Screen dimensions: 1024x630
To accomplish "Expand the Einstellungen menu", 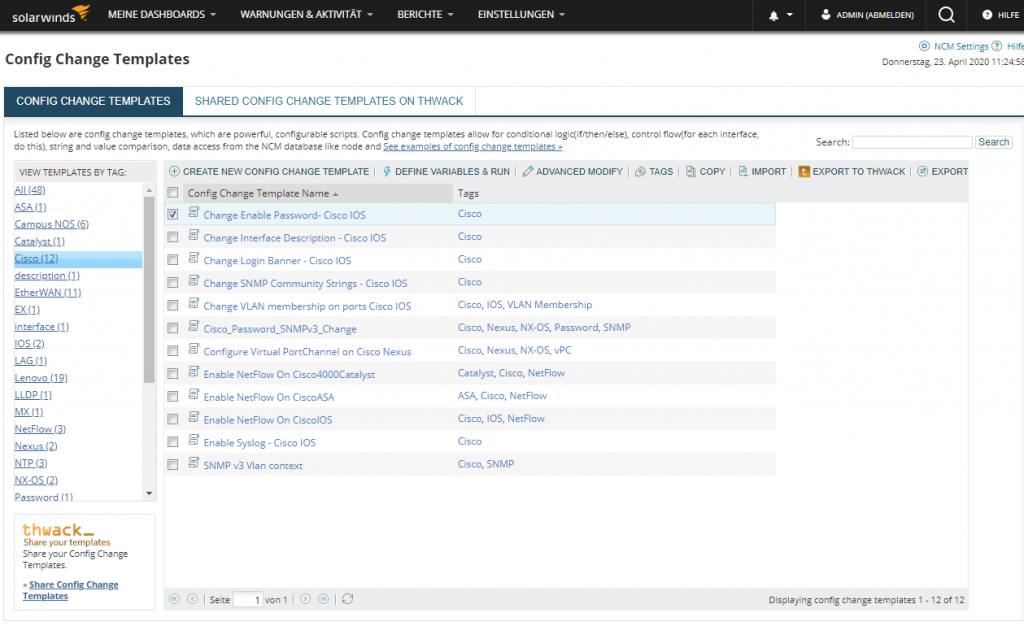I will [x=521, y=15].
